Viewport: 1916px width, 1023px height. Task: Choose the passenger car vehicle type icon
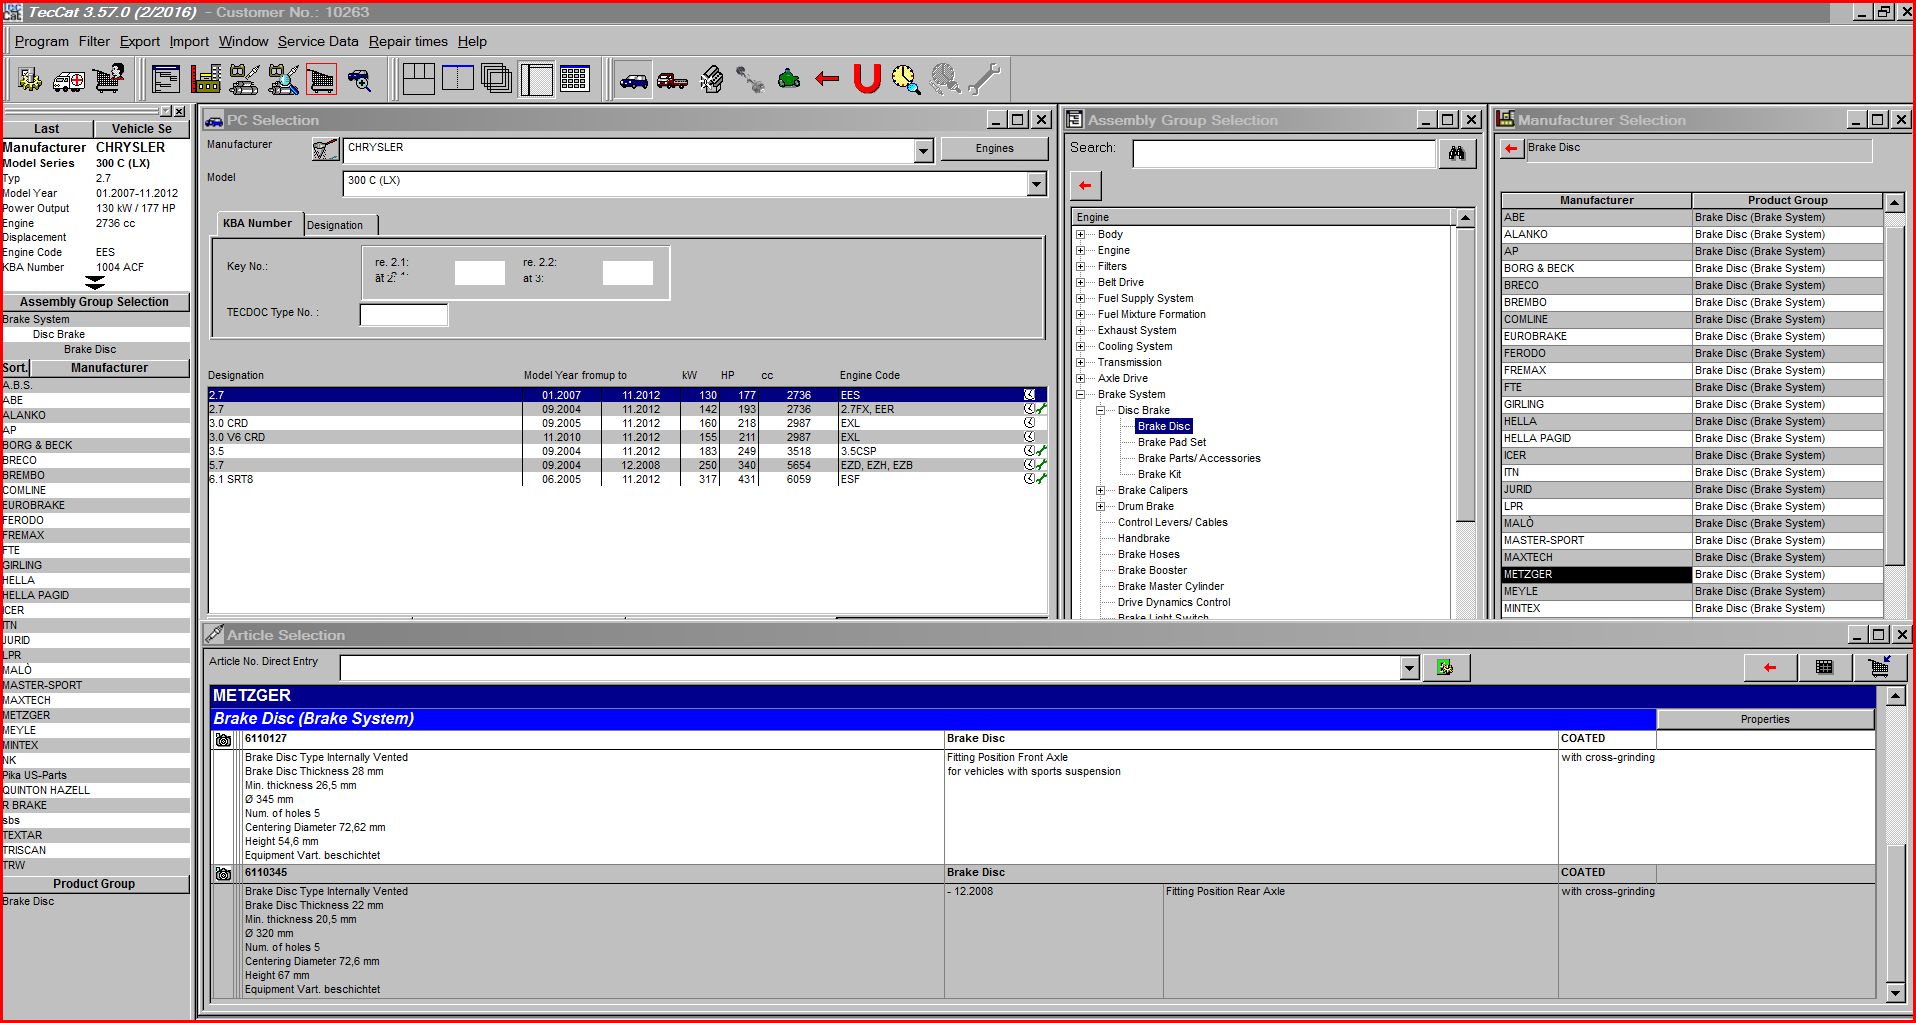pyautogui.click(x=633, y=79)
